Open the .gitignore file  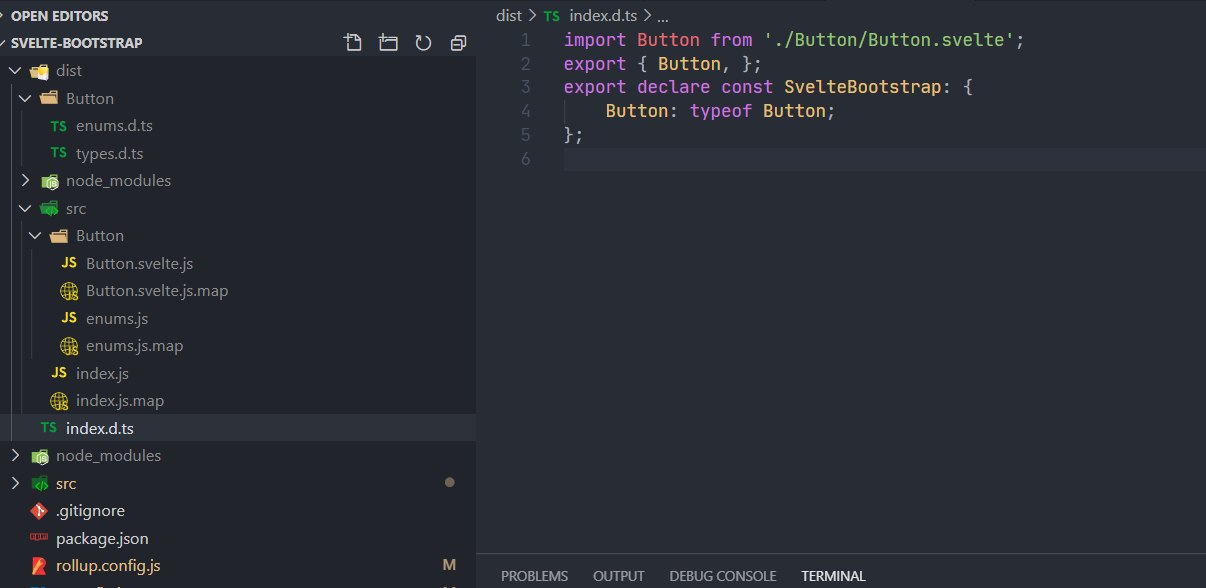(x=90, y=511)
